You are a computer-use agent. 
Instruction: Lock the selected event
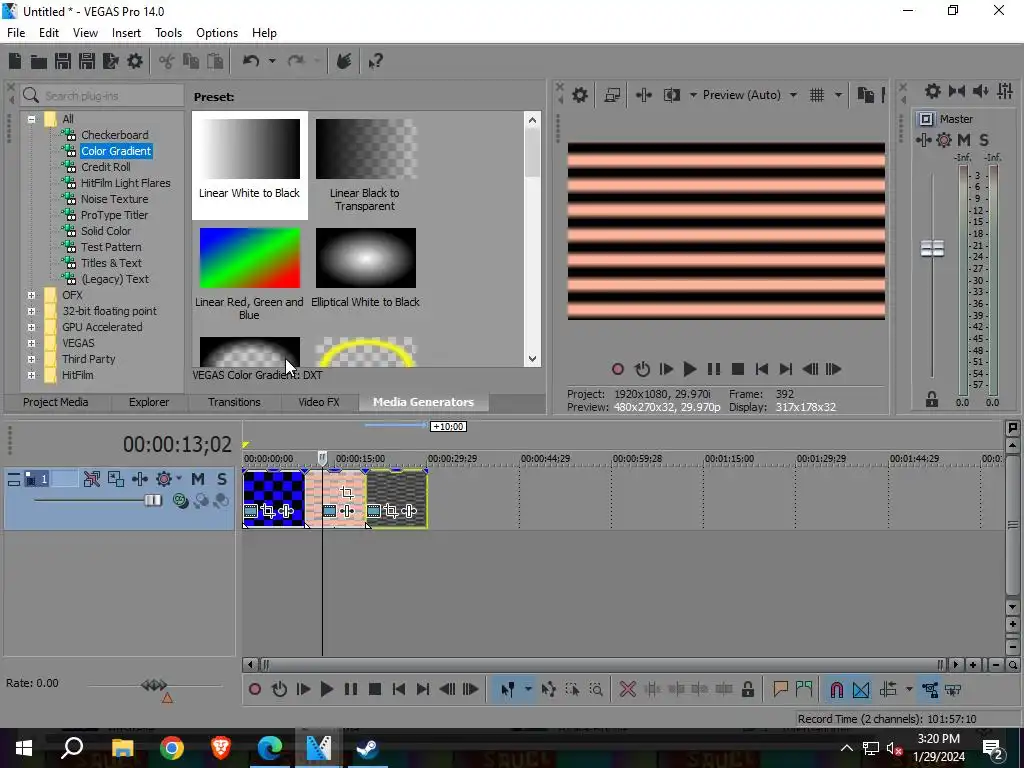pos(748,690)
